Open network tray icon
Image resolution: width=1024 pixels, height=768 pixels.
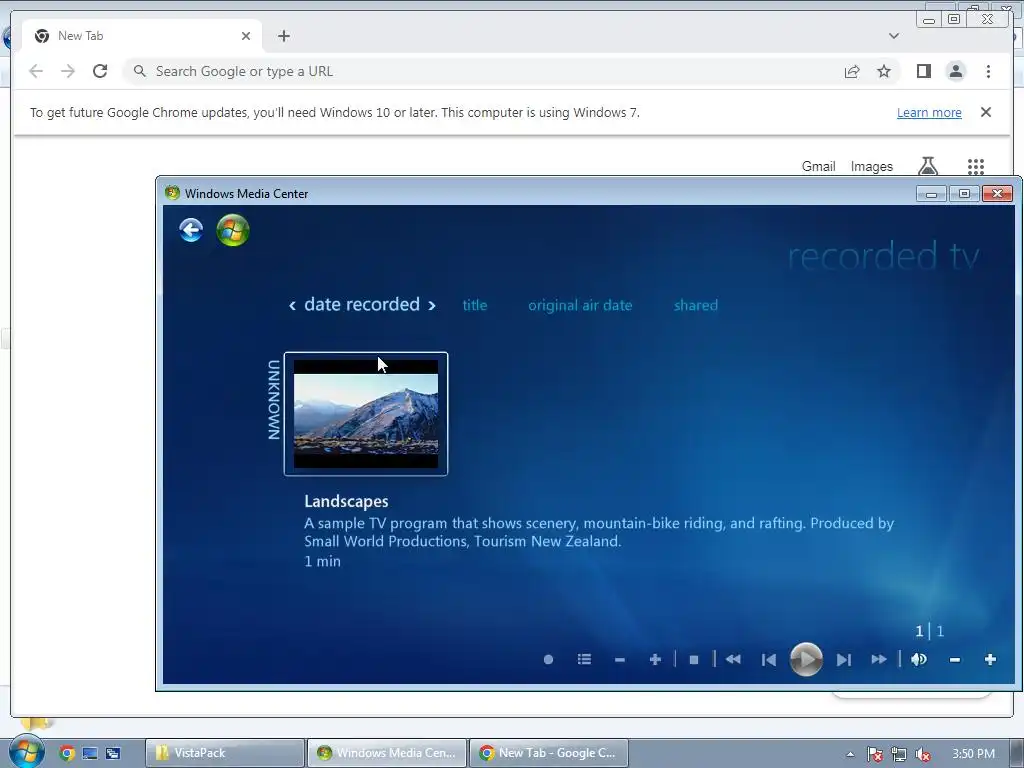[899, 754]
